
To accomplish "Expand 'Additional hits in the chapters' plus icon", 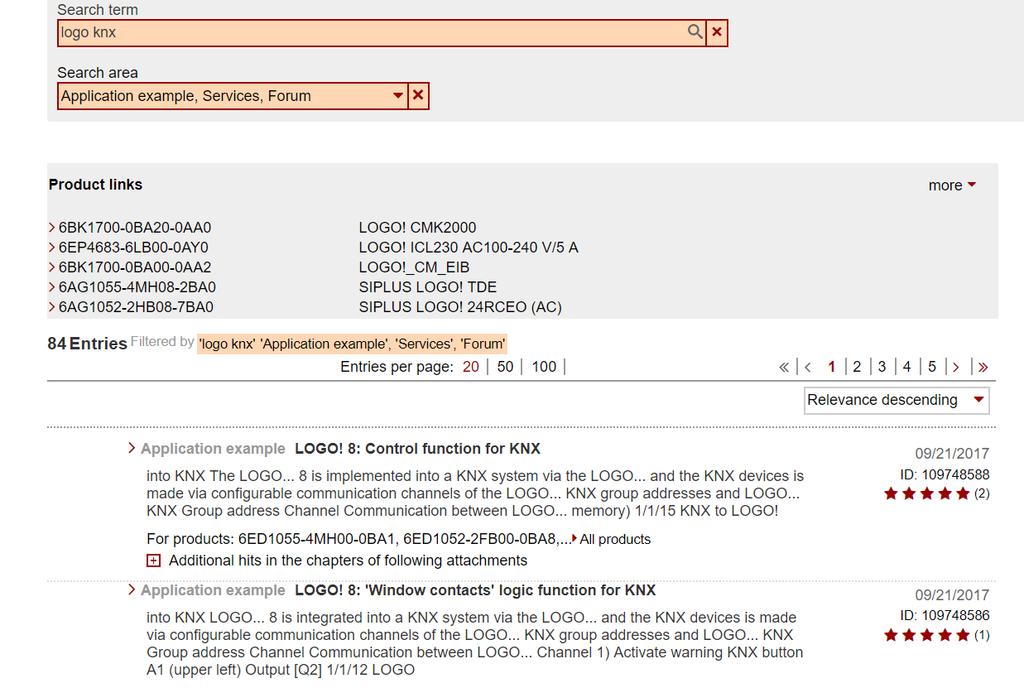I will (x=153, y=561).
